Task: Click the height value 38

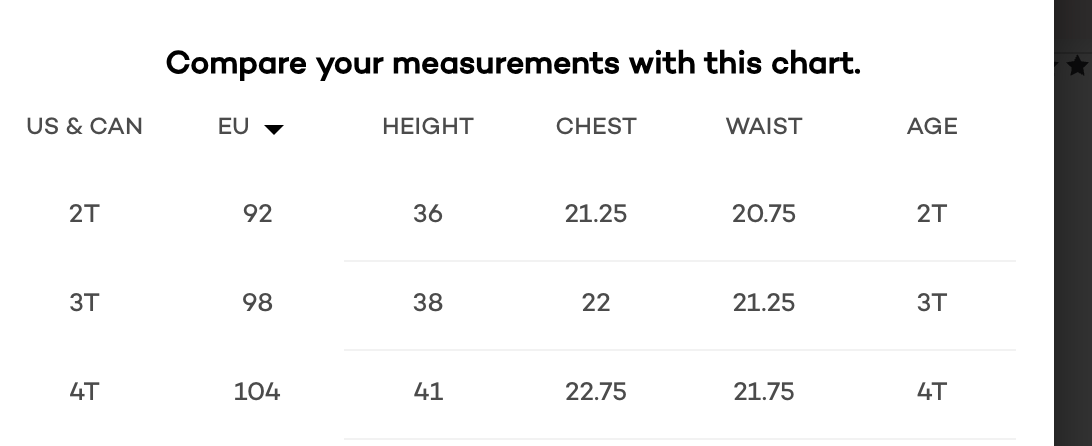Action: coord(428,302)
